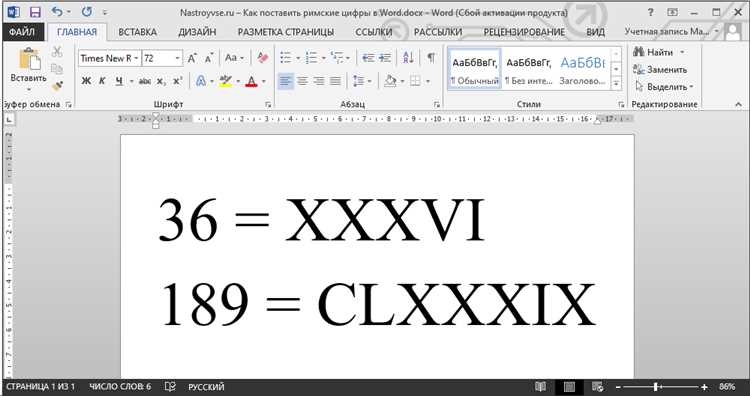
Task: Open the ФАЙЛ menu
Action: [22, 32]
